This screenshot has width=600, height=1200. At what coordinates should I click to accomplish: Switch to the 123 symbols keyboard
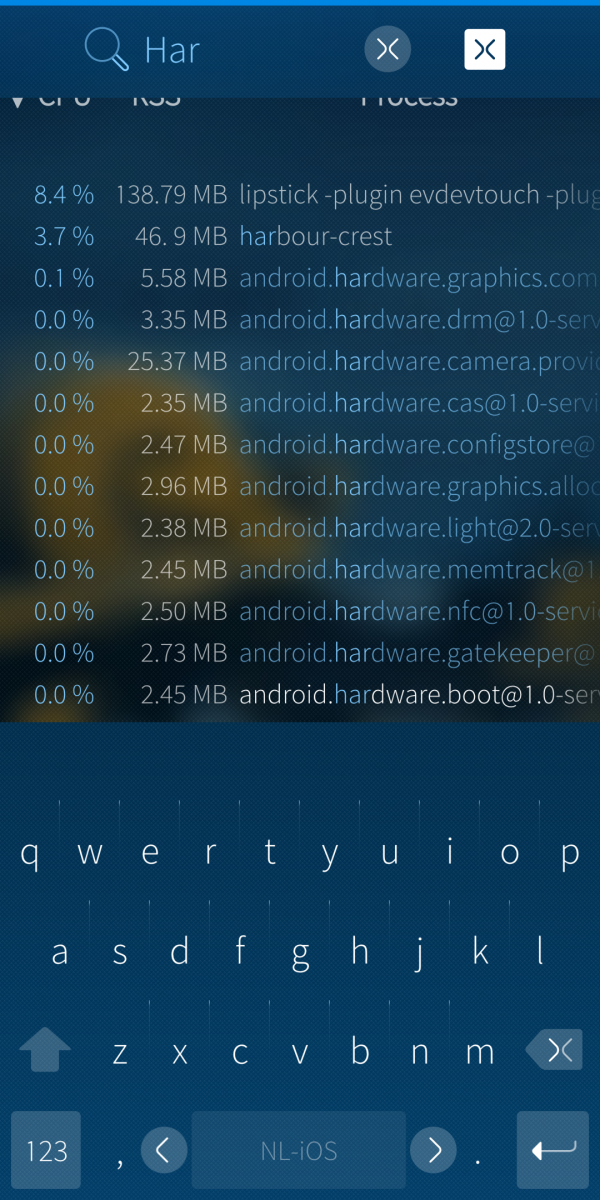pos(46,1150)
